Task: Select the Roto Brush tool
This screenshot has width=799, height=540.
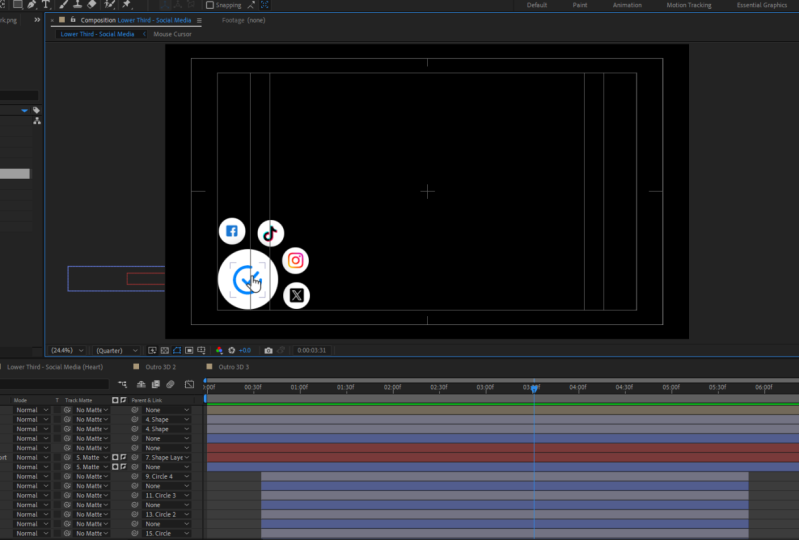Action: 110,5
